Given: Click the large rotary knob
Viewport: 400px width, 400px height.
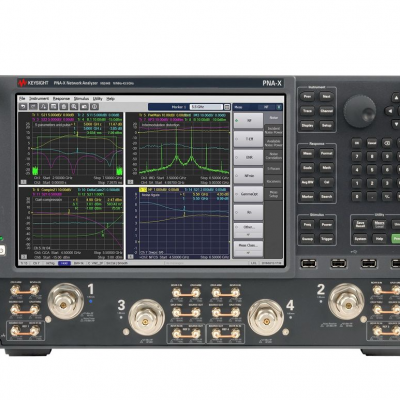Looking at the screenshot, I should click(360, 111).
